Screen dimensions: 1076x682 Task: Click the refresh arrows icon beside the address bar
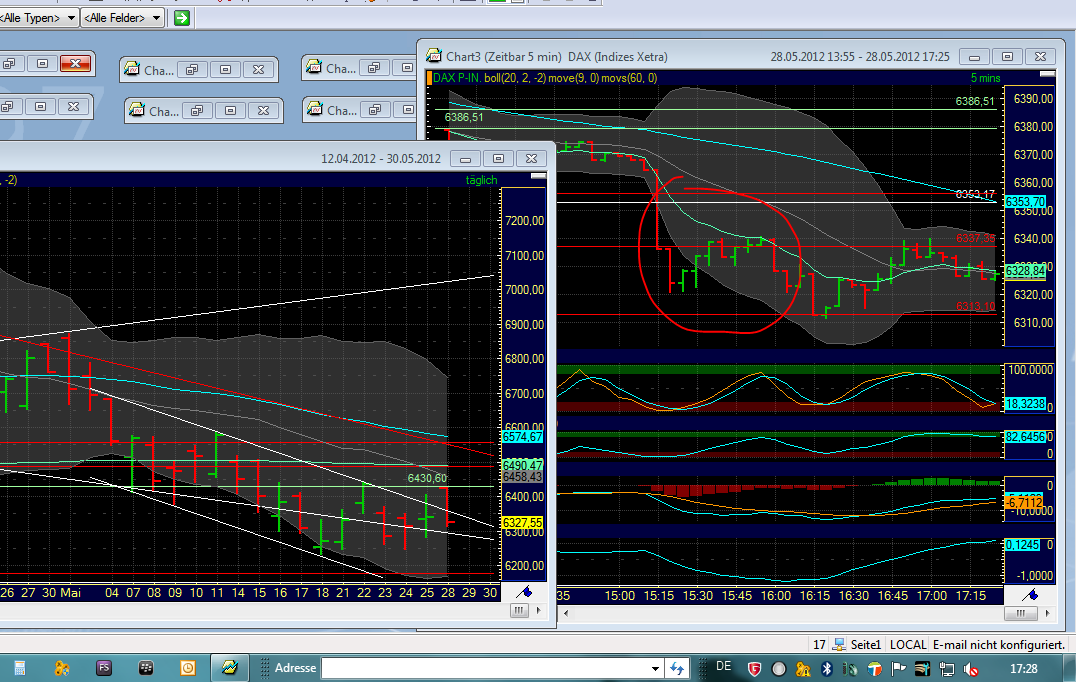click(x=677, y=668)
